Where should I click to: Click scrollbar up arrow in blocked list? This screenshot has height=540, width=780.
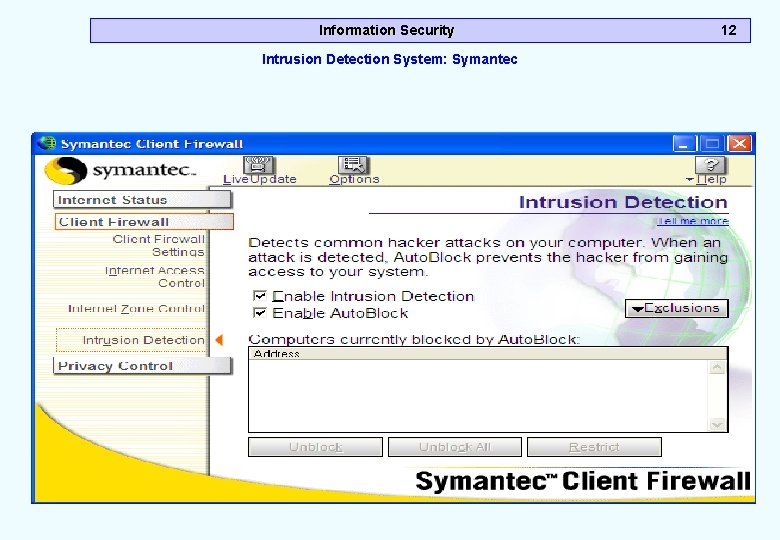point(717,367)
